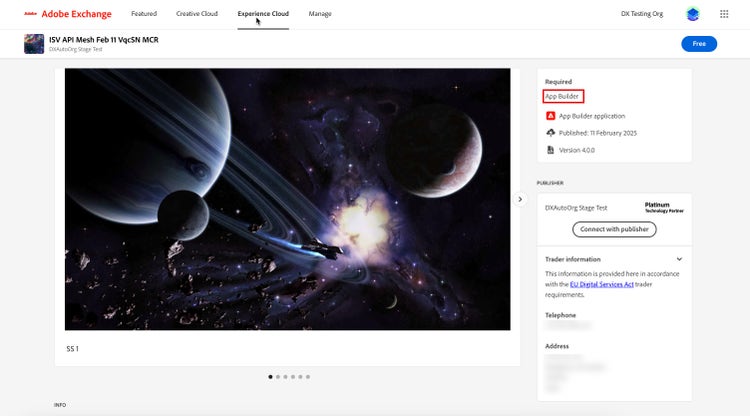Open the EU Digital Services Act link
Screen dimensions: 750x416
601,285
